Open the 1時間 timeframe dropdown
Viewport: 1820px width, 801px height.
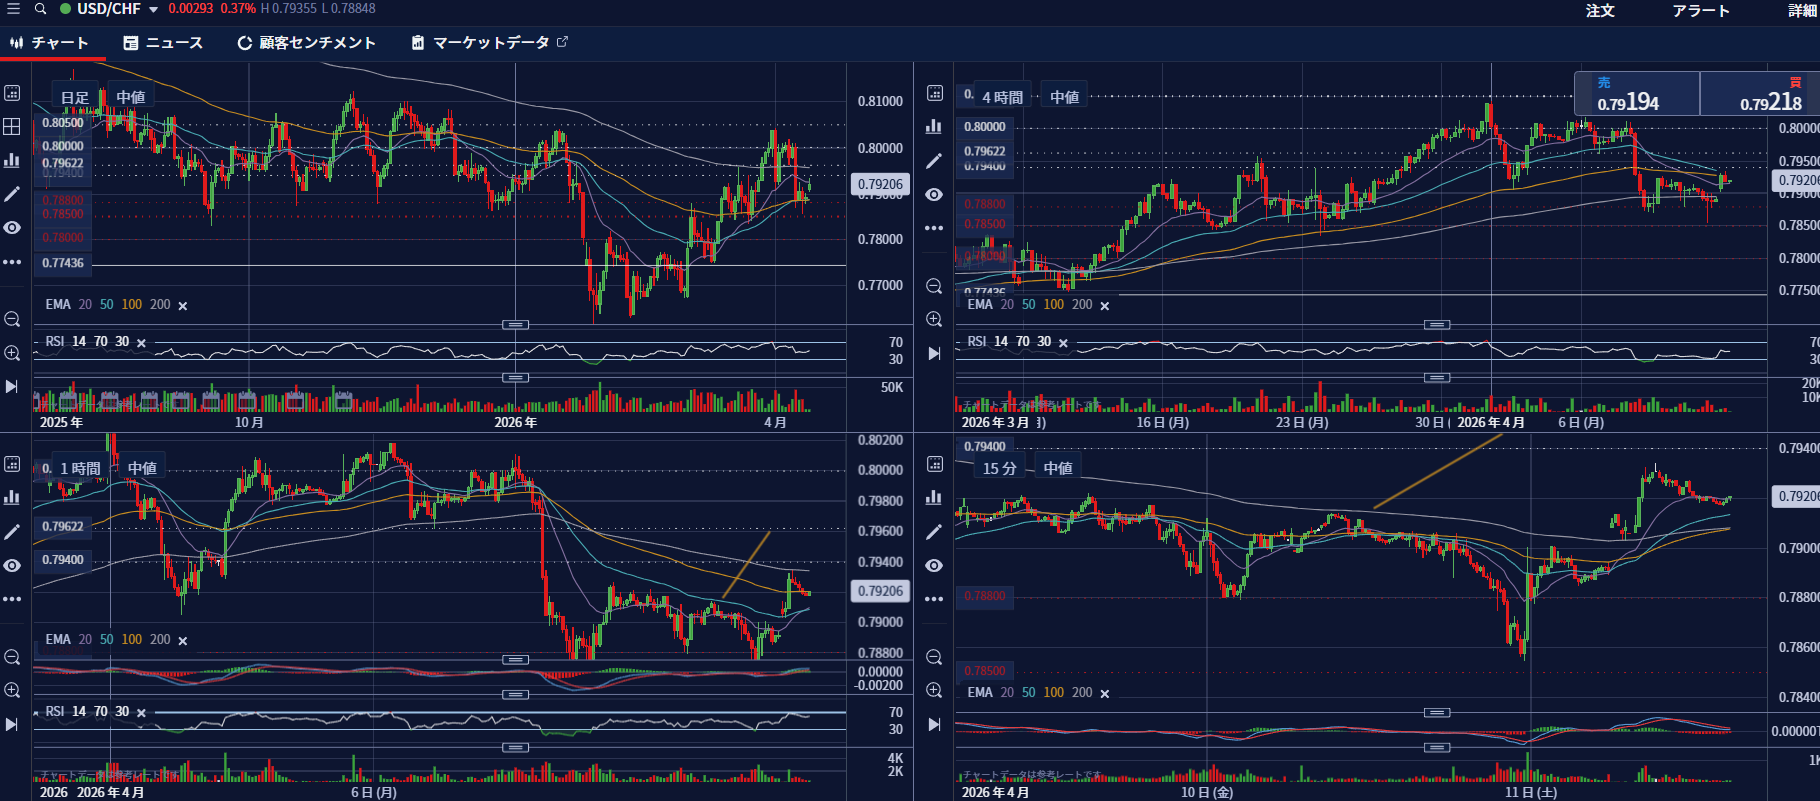80,468
